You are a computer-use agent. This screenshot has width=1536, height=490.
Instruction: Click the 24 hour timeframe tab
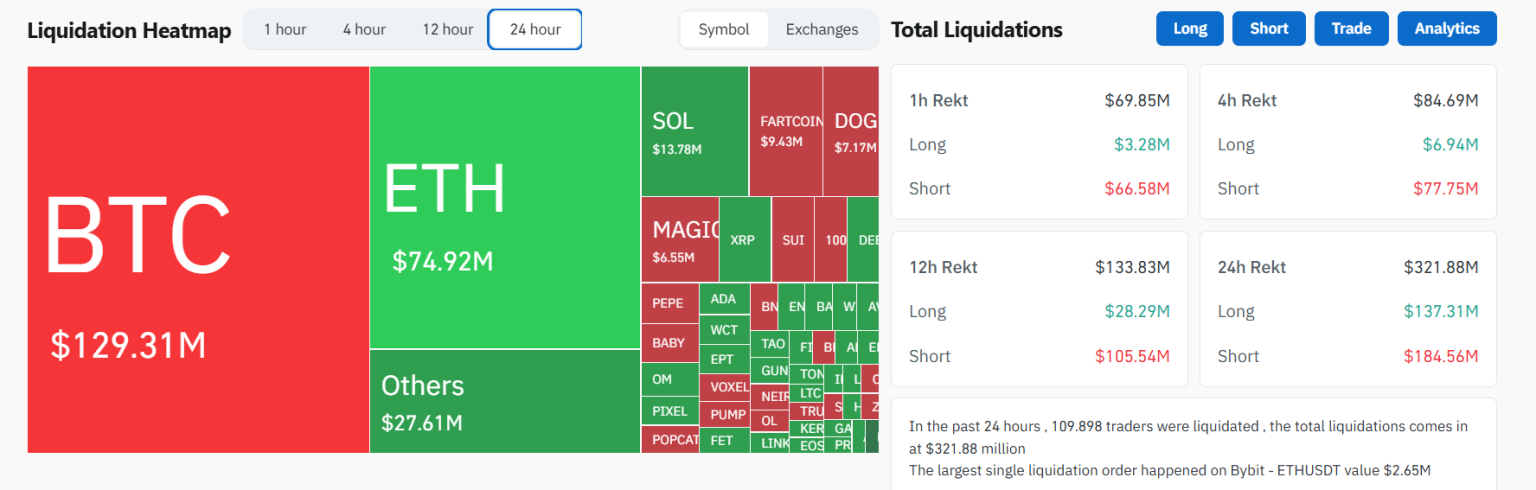click(x=535, y=30)
